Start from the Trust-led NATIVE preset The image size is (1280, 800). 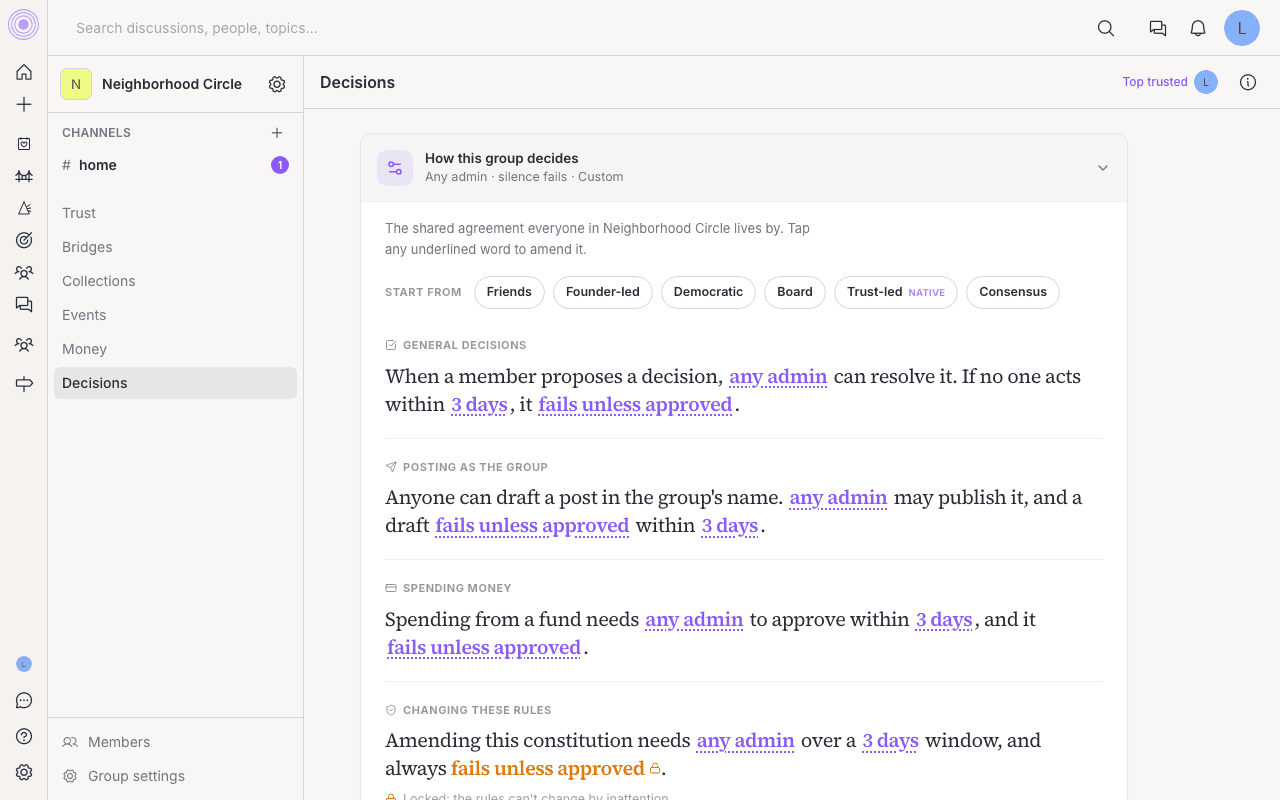click(x=896, y=292)
